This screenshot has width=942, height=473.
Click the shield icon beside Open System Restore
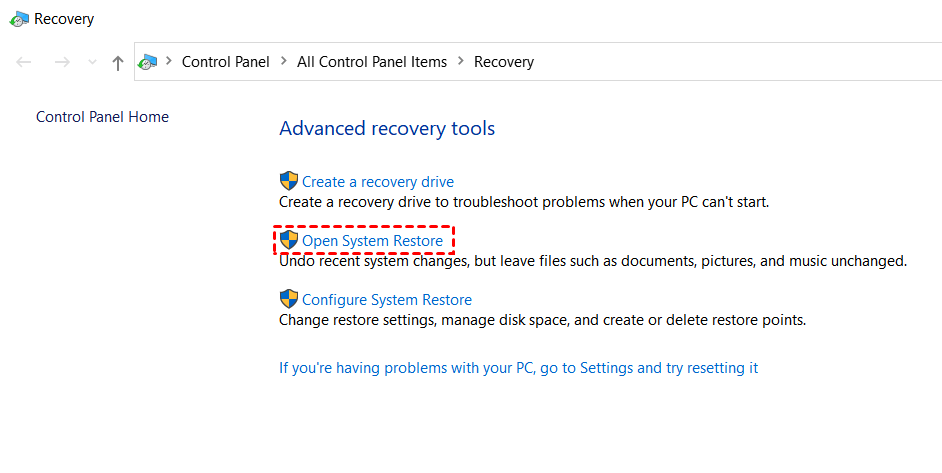tap(289, 240)
